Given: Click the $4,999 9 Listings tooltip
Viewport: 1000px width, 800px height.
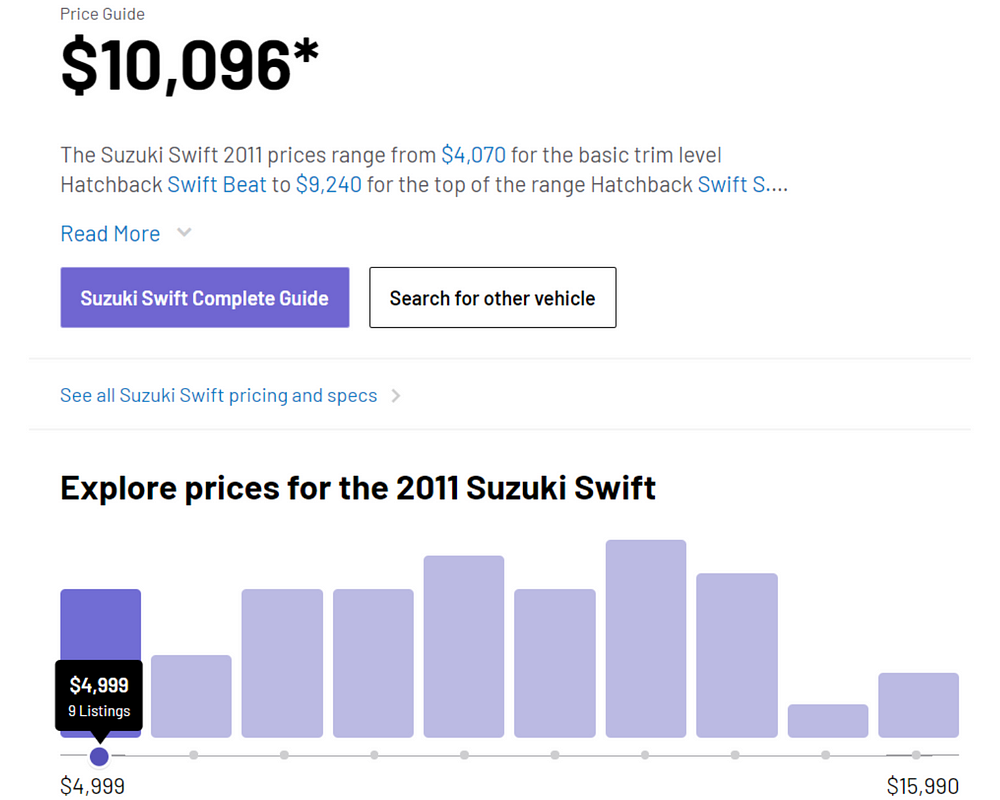Looking at the screenshot, I should click(x=99, y=696).
